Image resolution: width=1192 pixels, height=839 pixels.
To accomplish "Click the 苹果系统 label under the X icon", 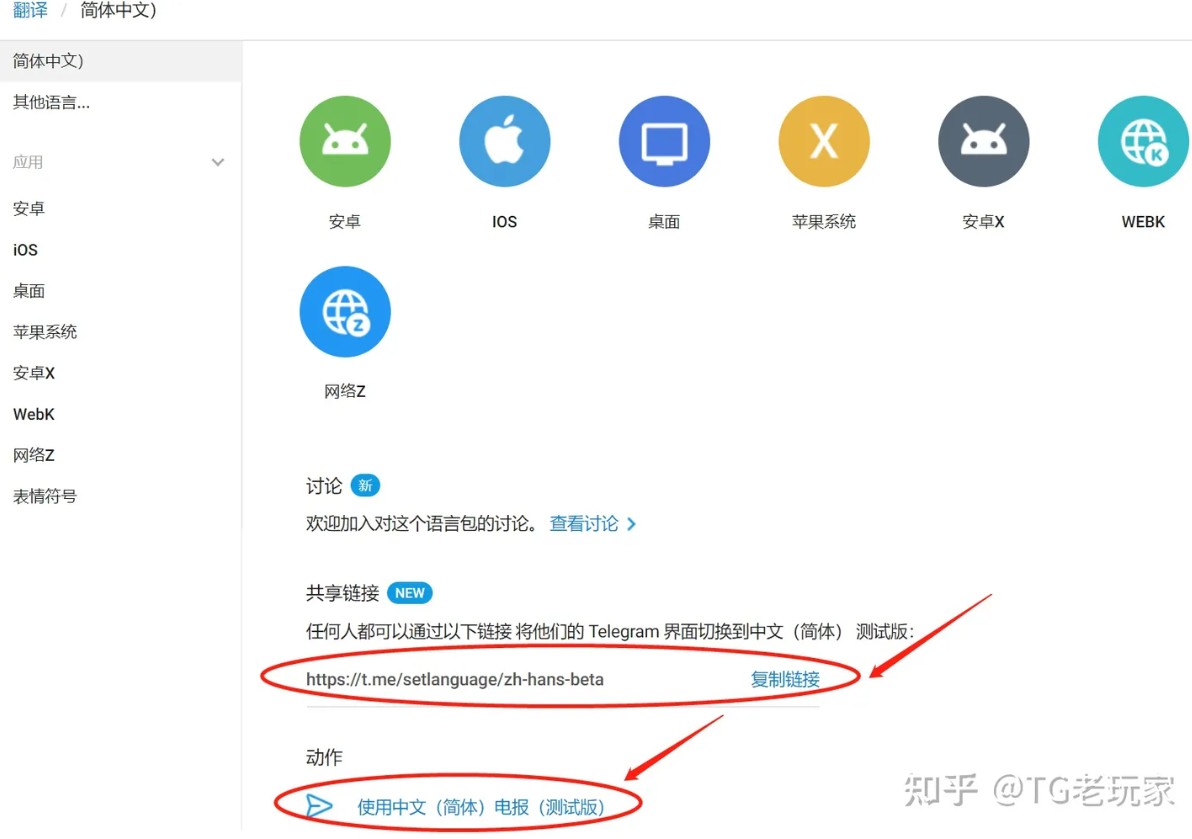I will pos(823,221).
